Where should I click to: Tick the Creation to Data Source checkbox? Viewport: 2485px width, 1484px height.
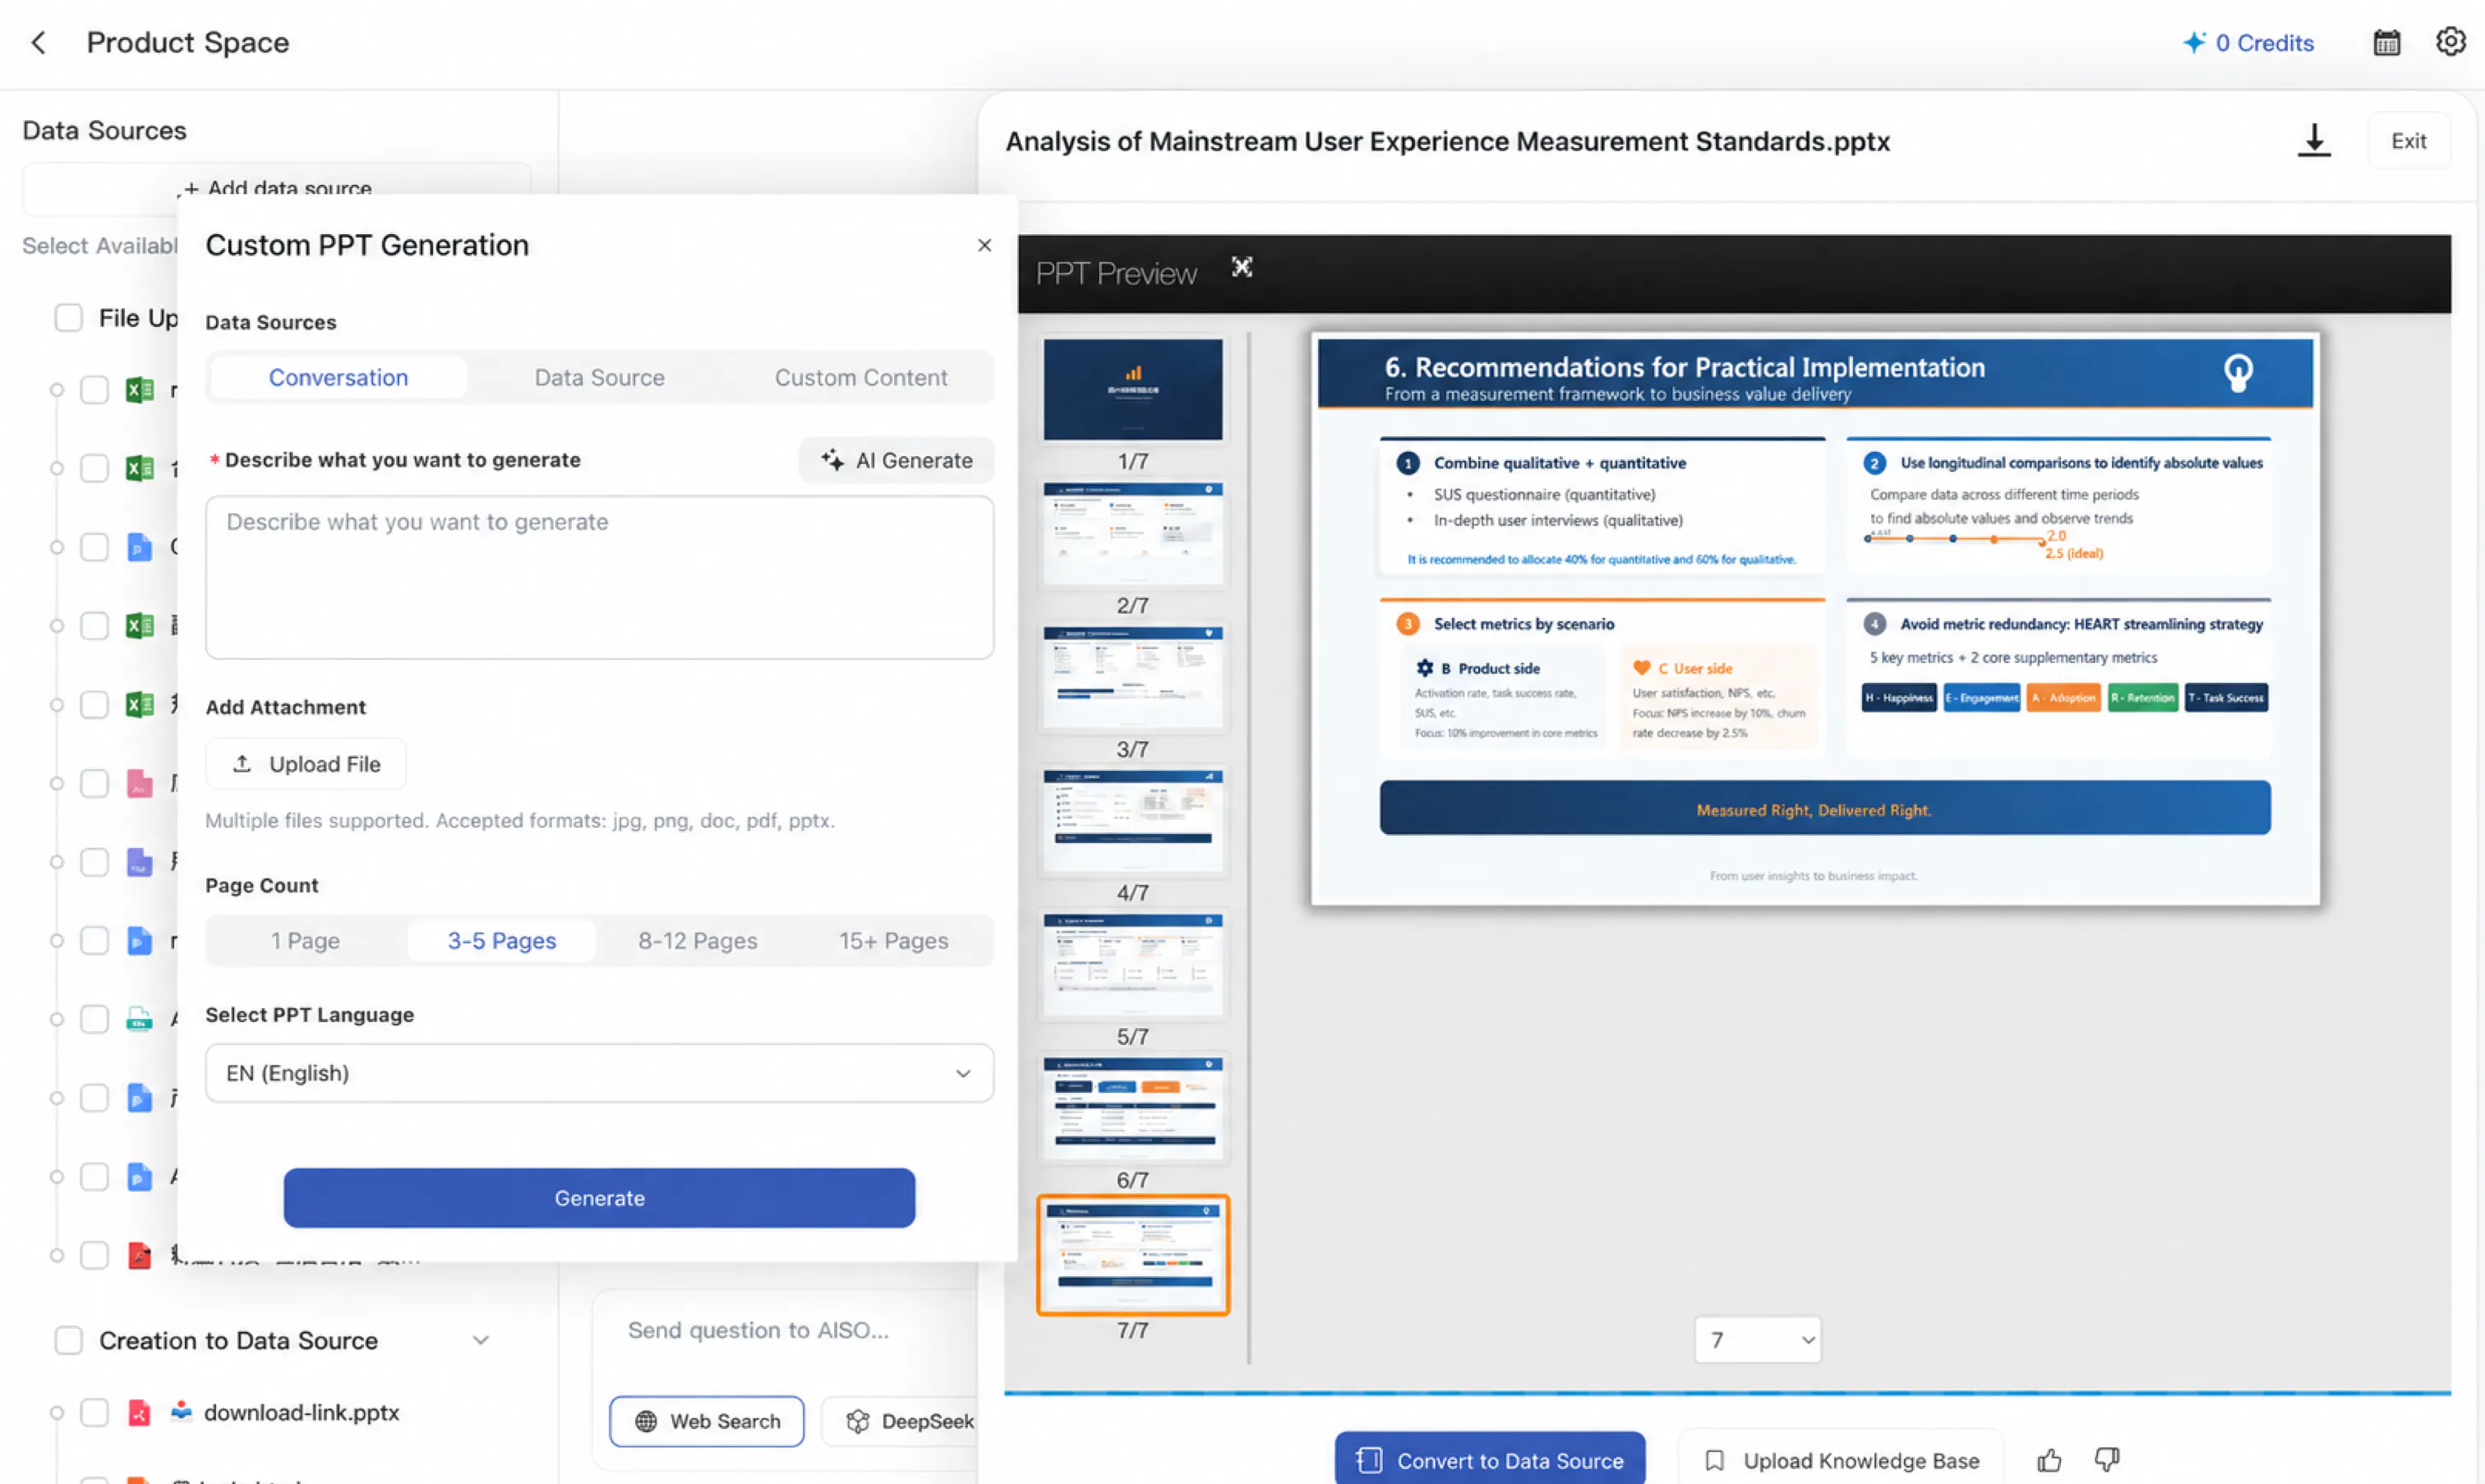(68, 1340)
